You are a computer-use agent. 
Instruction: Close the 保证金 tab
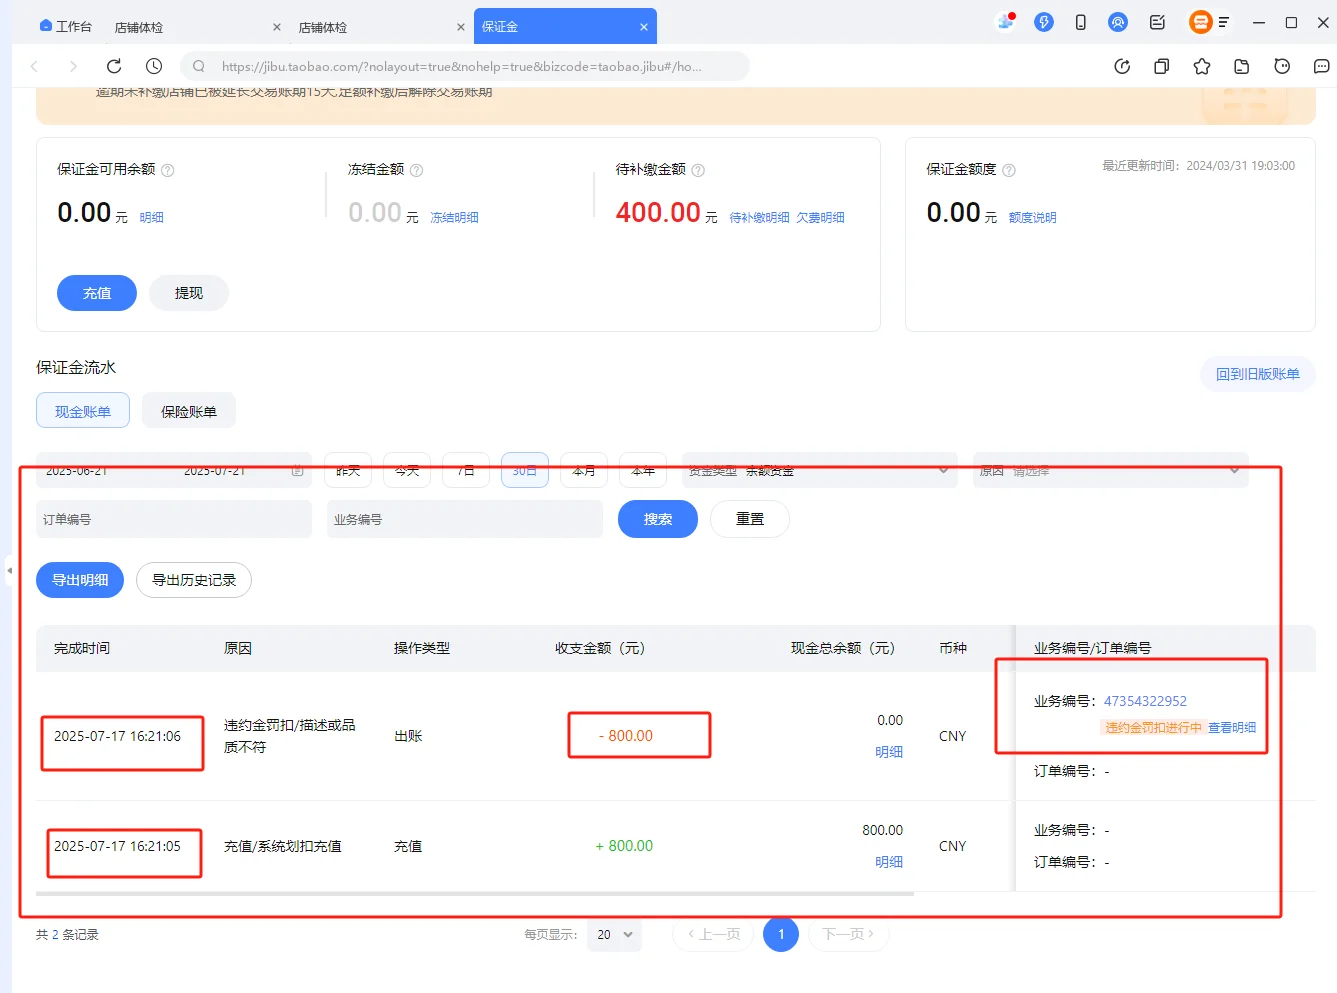(644, 27)
